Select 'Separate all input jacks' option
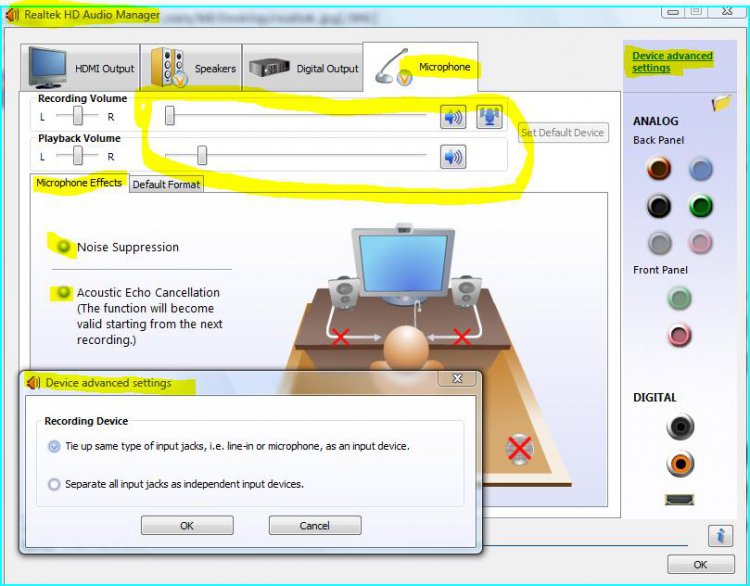The image size is (750, 586). 54,484
